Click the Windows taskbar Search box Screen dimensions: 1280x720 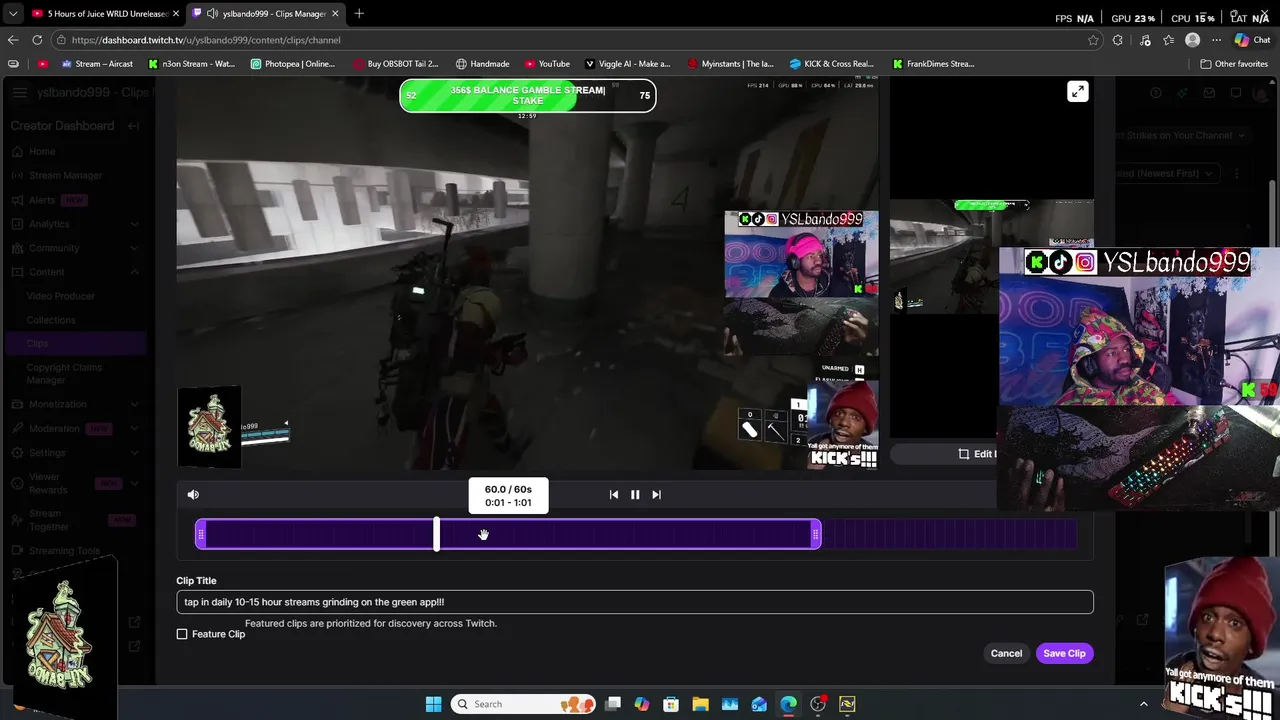tap(523, 704)
